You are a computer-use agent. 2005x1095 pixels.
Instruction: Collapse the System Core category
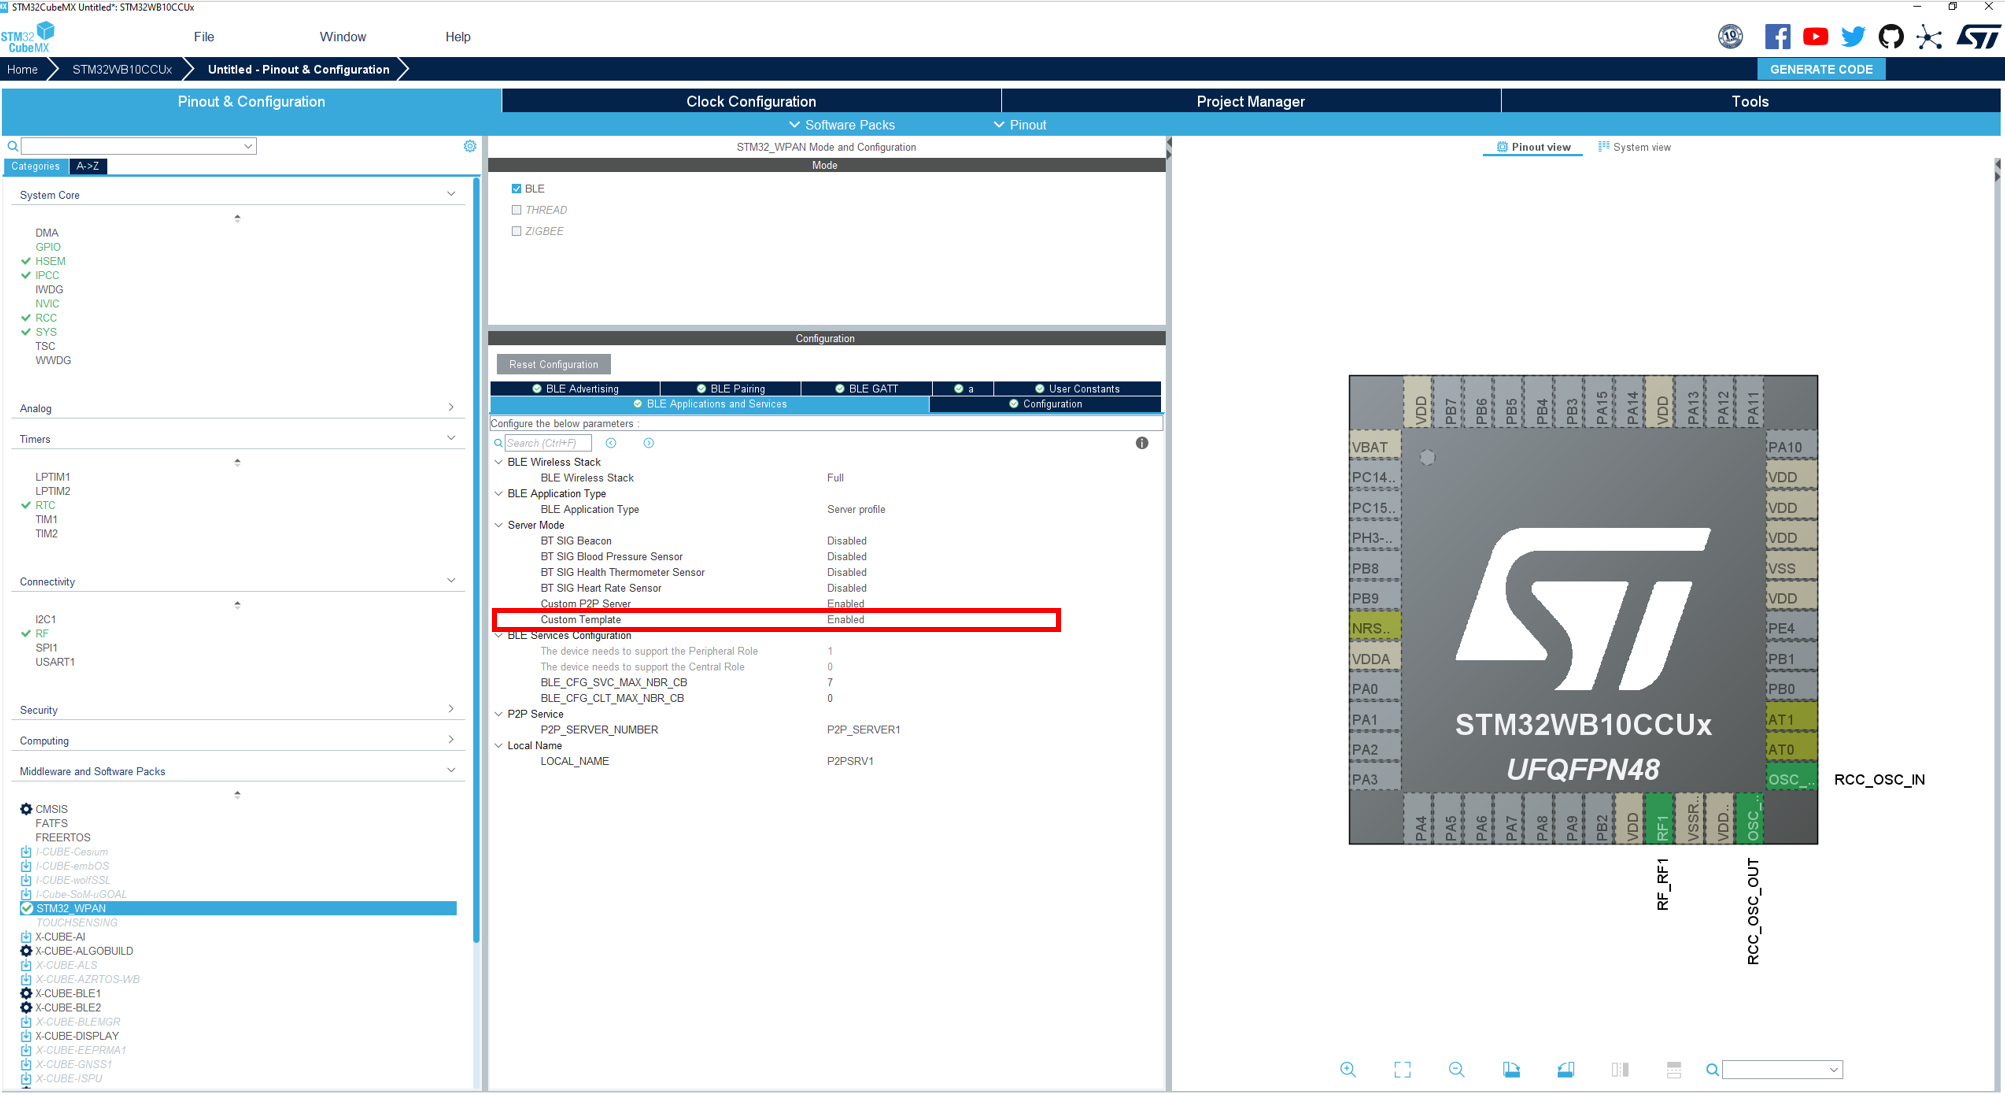(x=451, y=194)
